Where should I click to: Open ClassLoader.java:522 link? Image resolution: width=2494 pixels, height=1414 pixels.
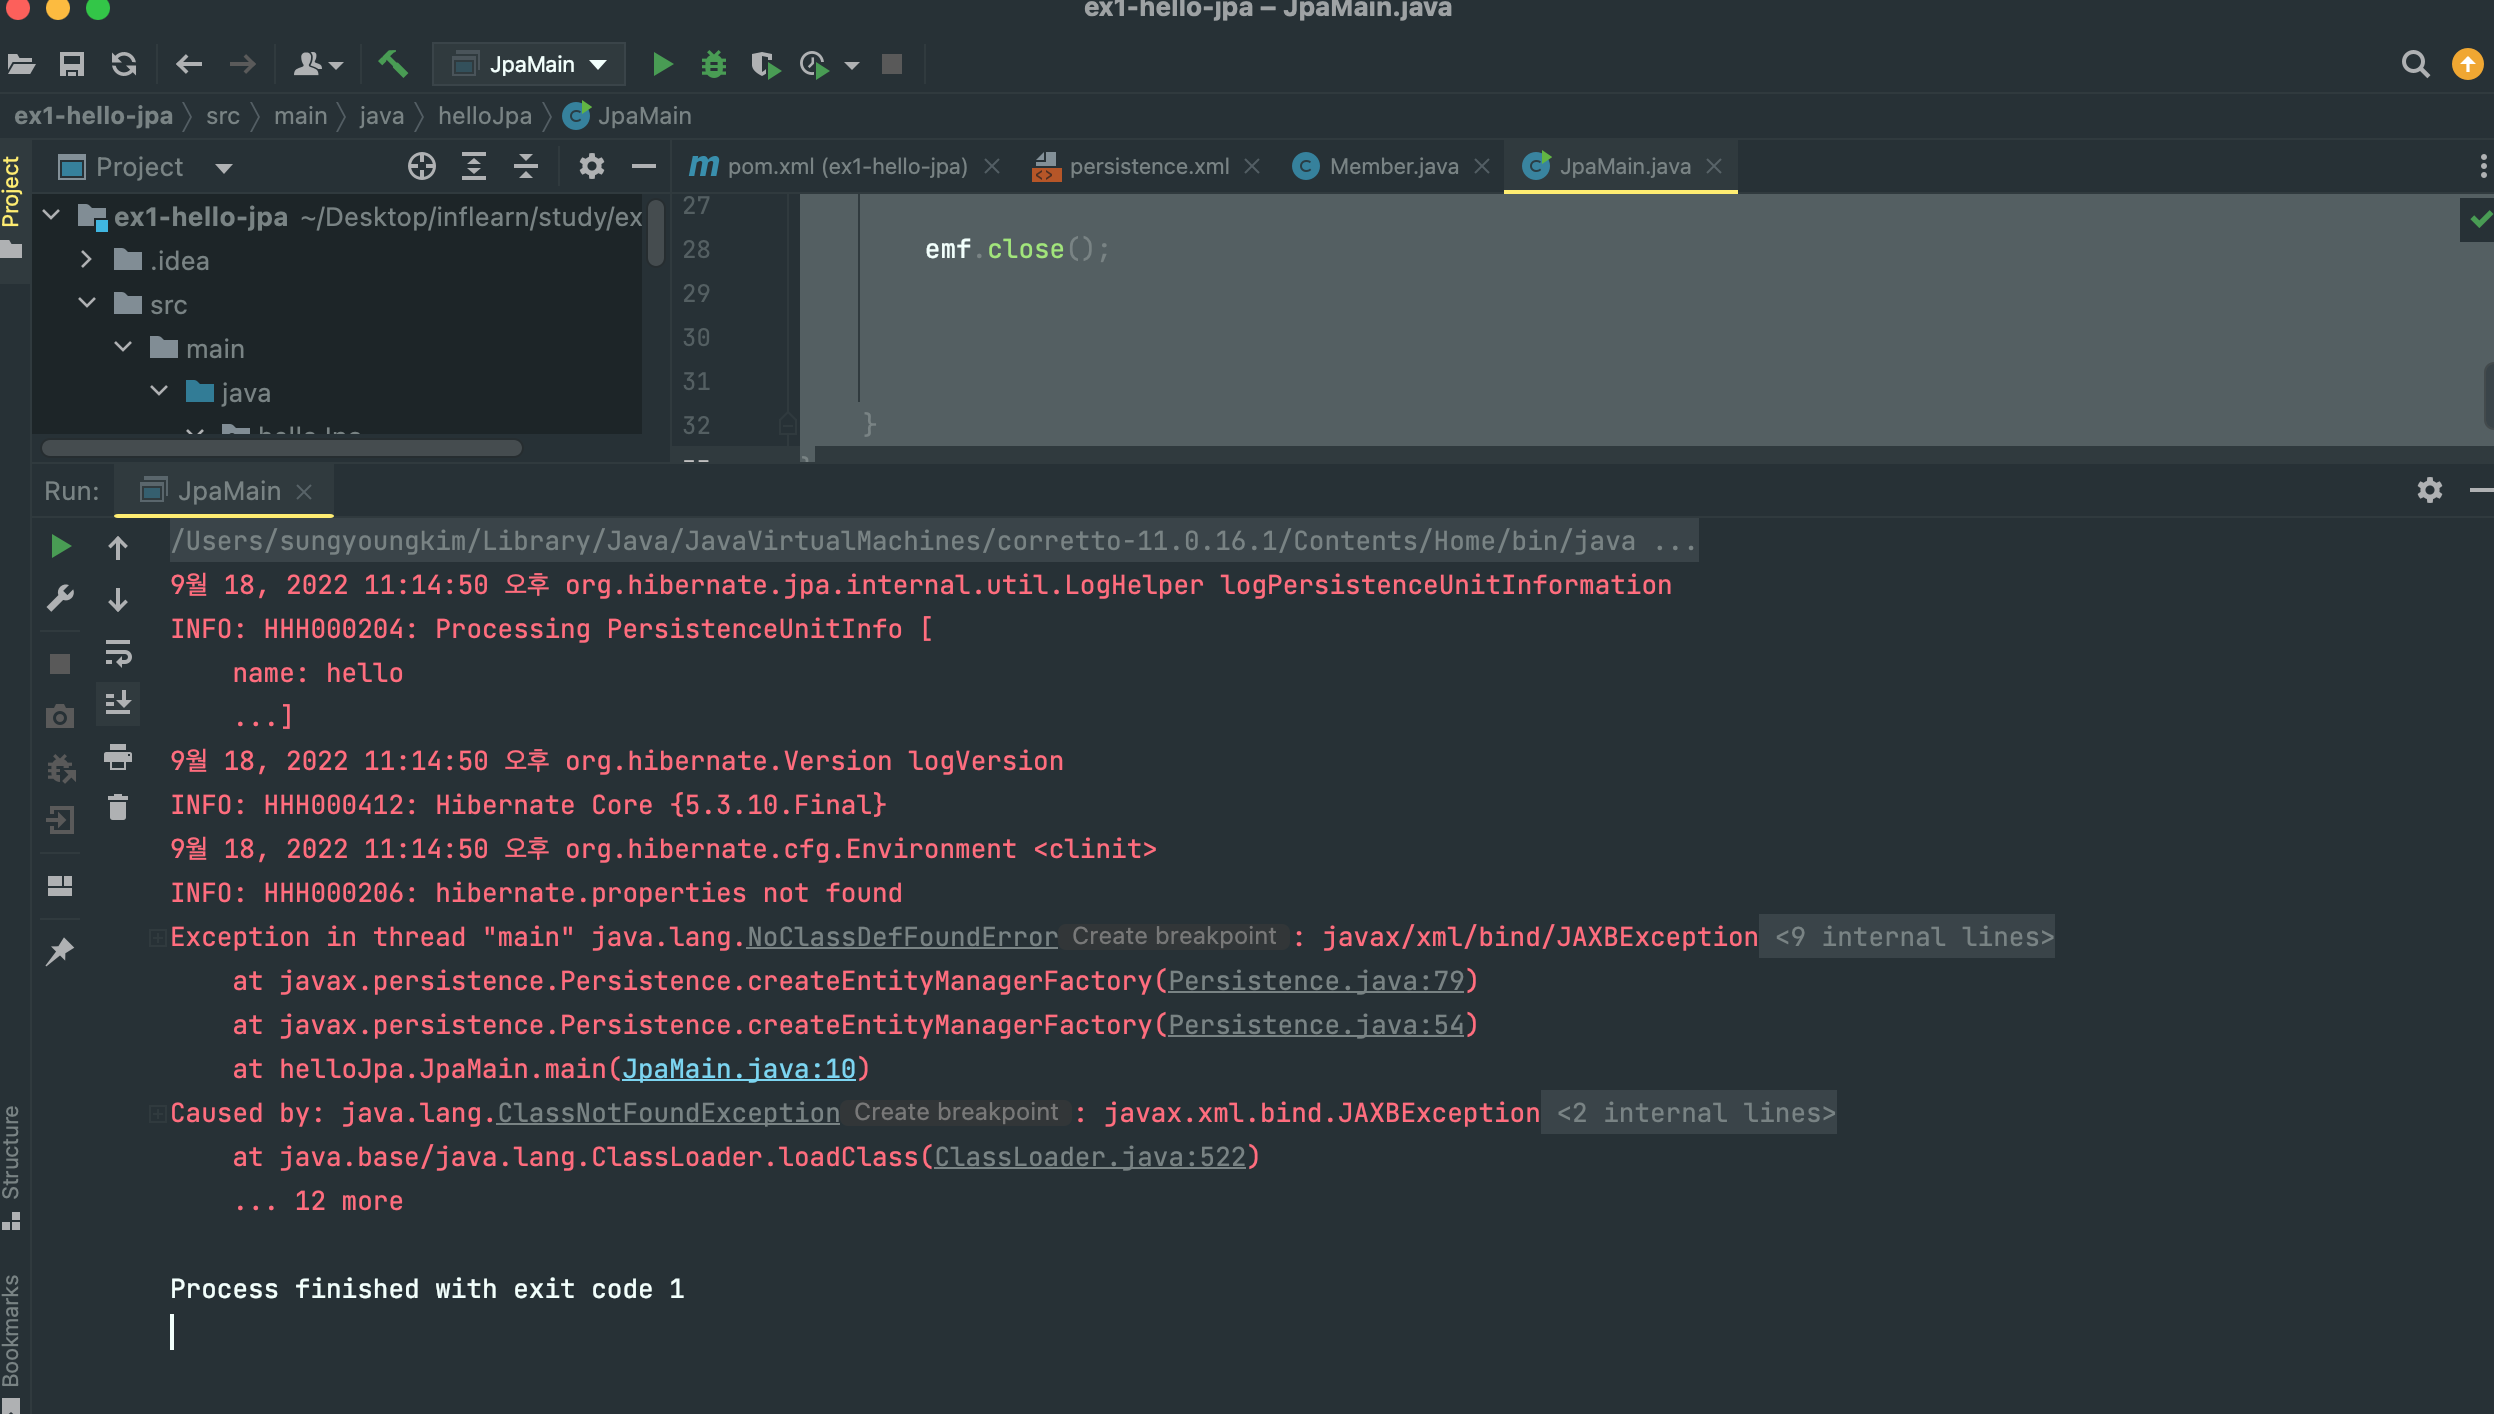(1090, 1157)
